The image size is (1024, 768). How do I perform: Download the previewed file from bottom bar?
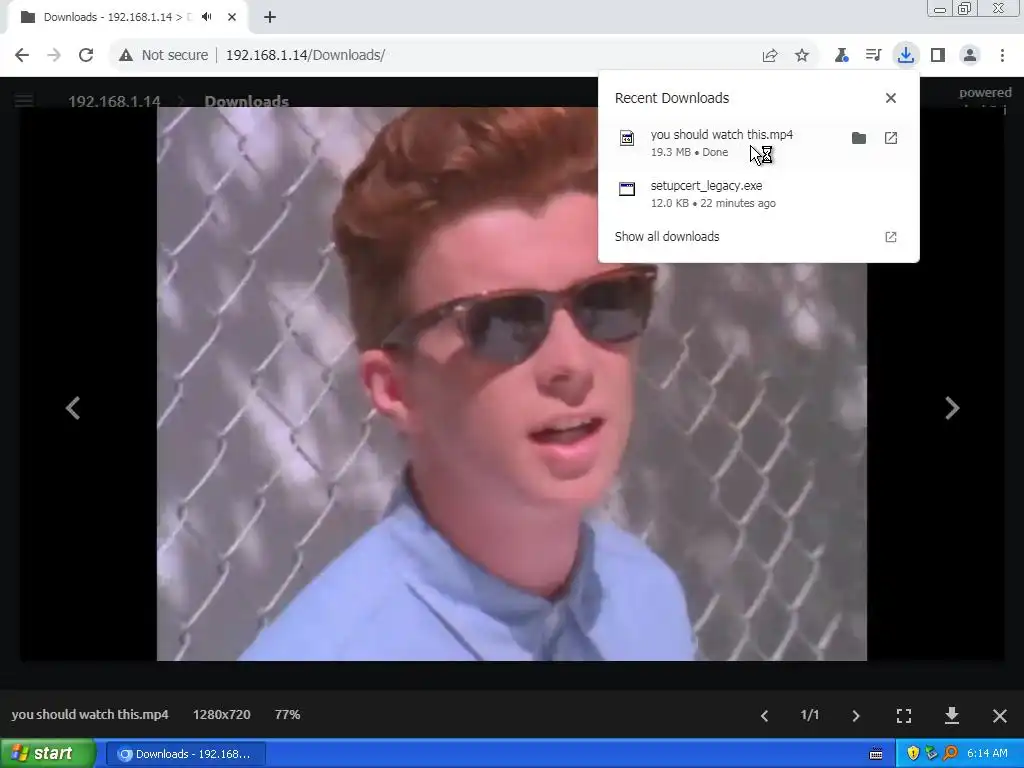coord(952,716)
